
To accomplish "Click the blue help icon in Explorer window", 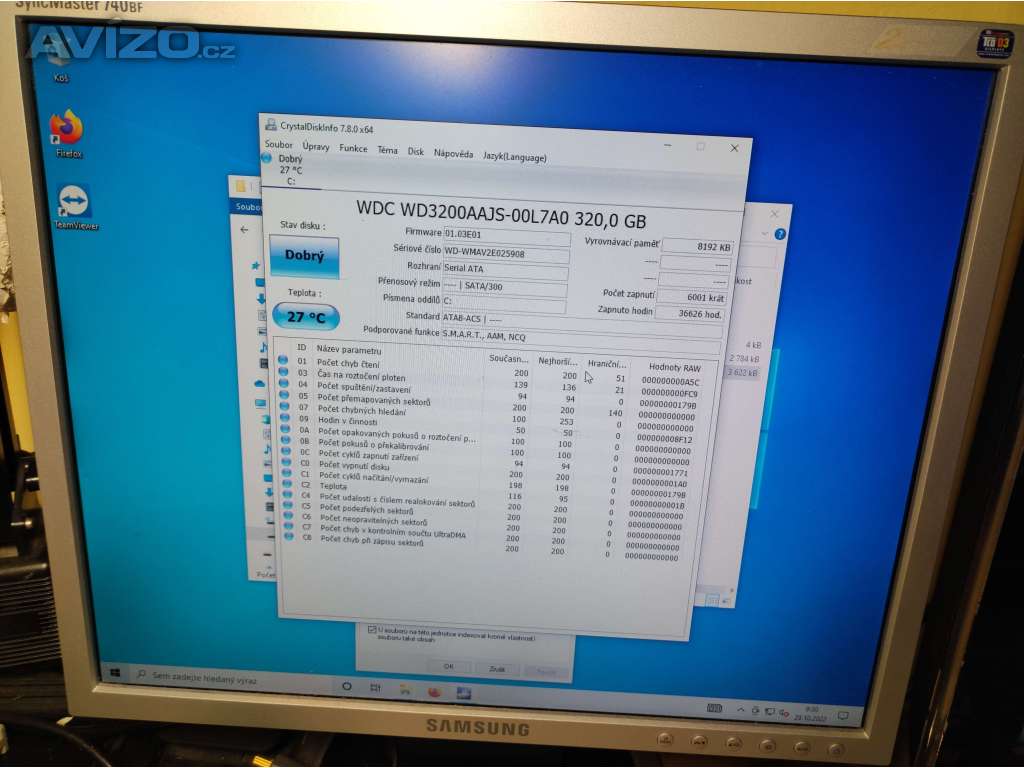I will click(x=780, y=234).
